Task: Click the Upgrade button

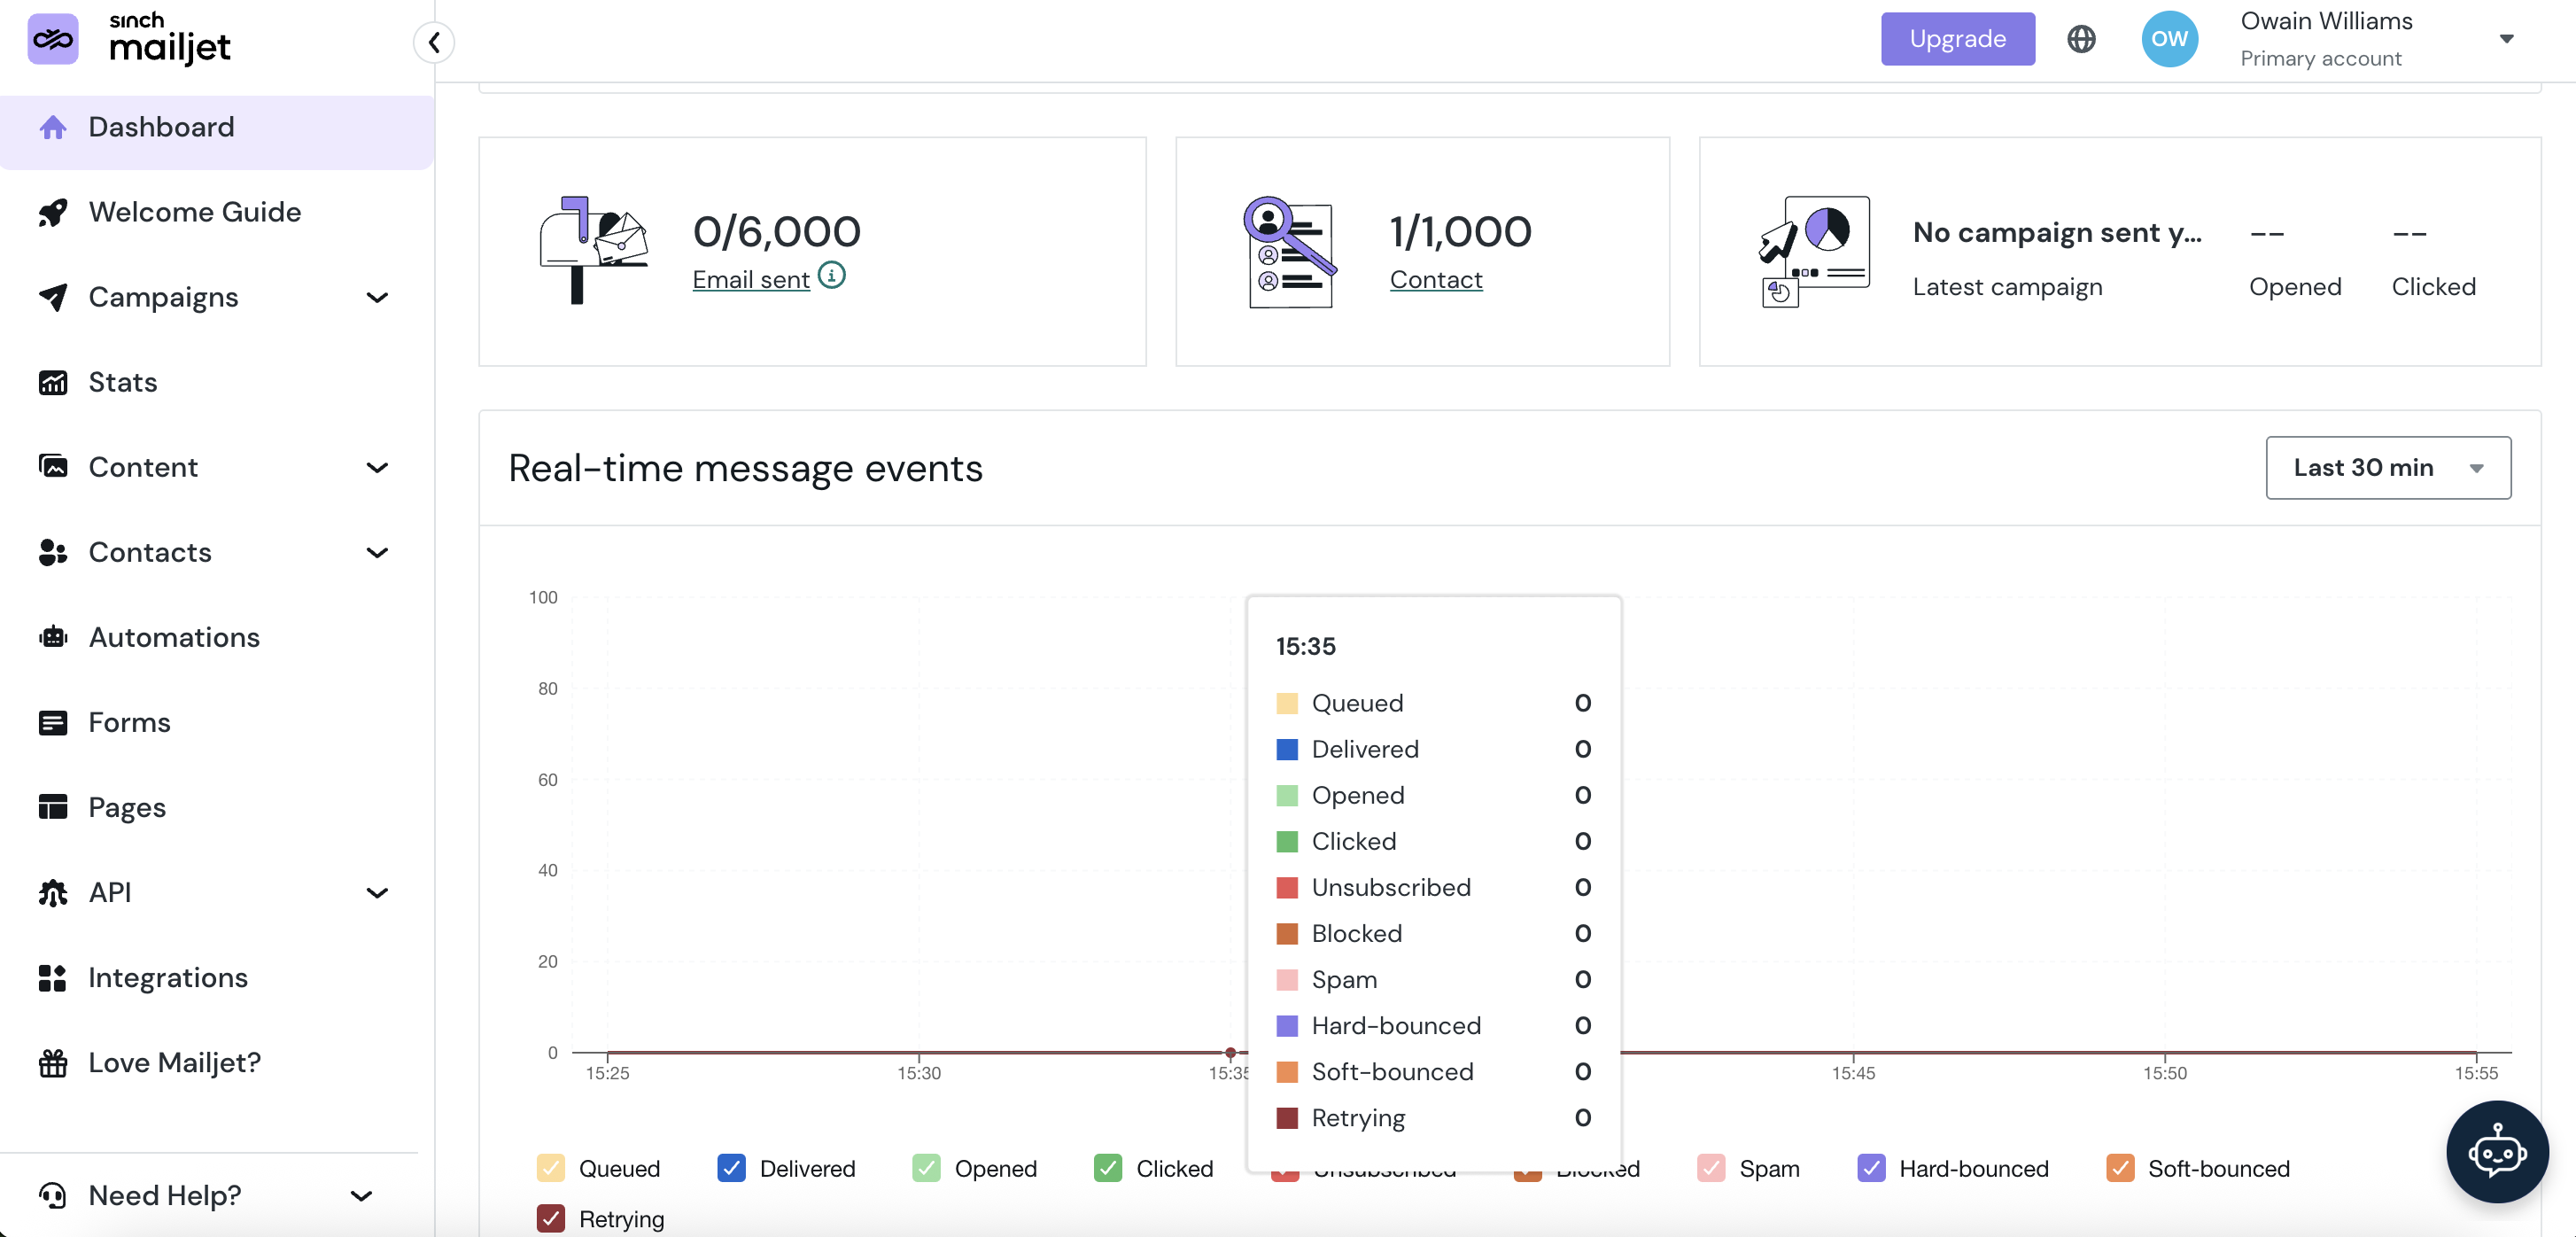Action: [x=1957, y=38]
